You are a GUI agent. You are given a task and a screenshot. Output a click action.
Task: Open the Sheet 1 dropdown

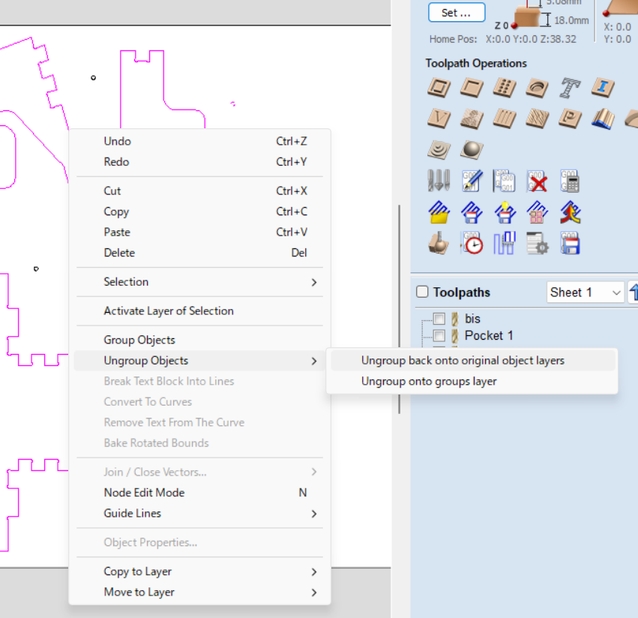[585, 292]
